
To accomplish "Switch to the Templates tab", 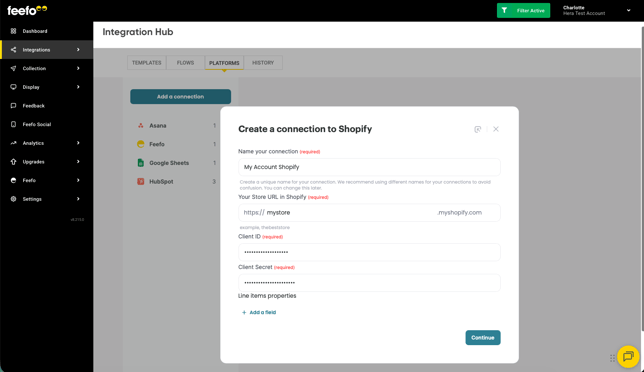I will (147, 63).
